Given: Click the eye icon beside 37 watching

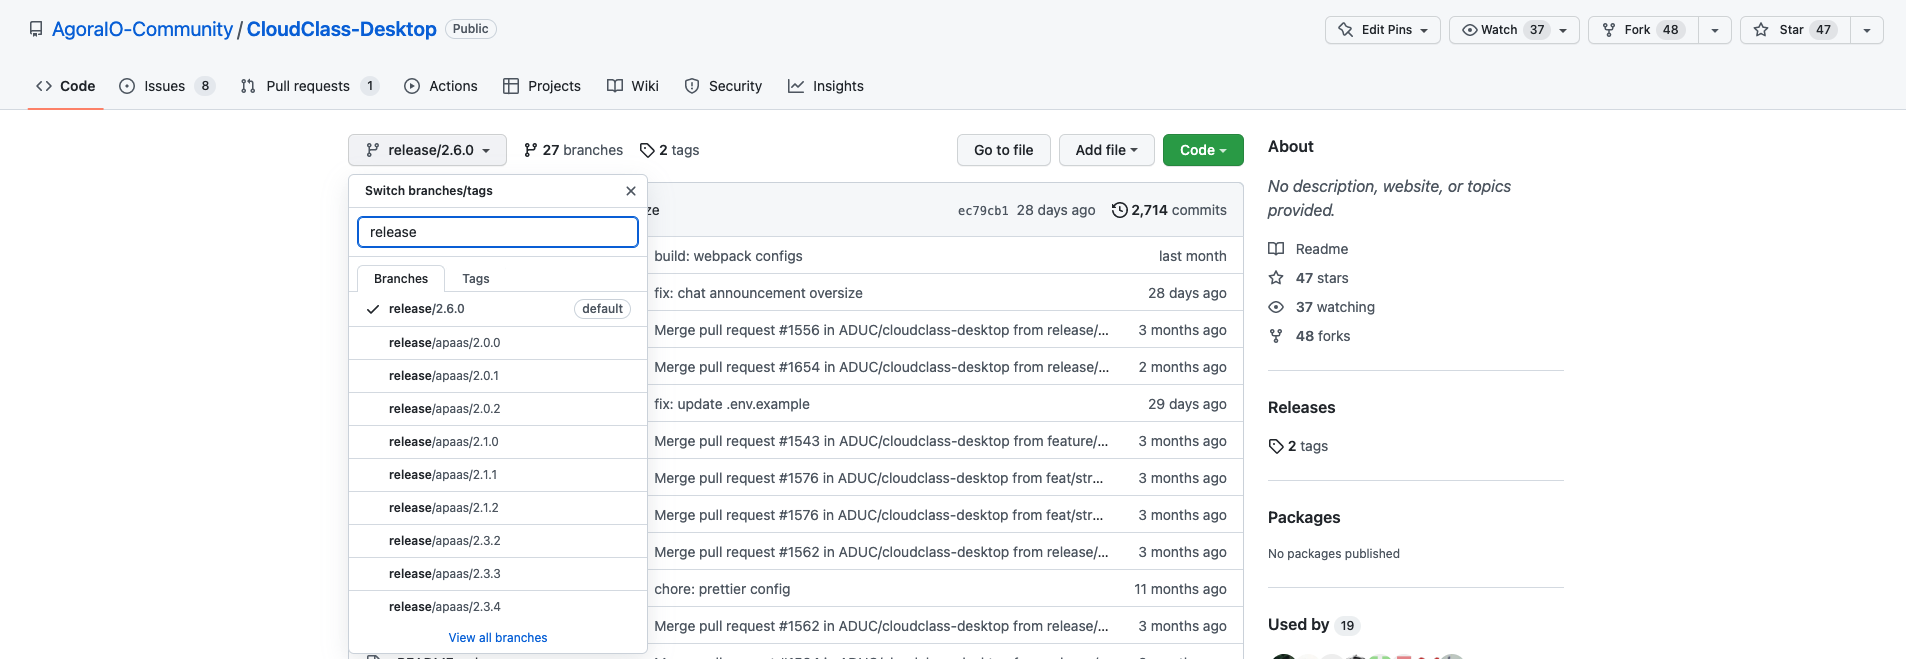Looking at the screenshot, I should 1276,307.
